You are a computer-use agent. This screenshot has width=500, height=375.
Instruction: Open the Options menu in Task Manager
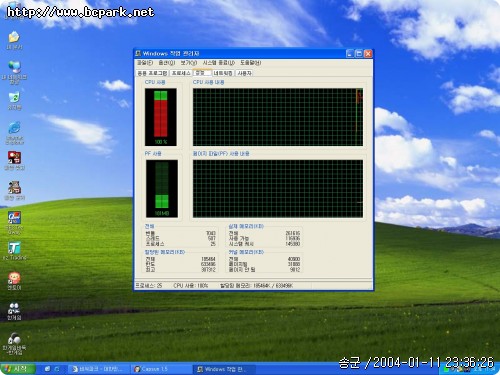click(x=166, y=63)
